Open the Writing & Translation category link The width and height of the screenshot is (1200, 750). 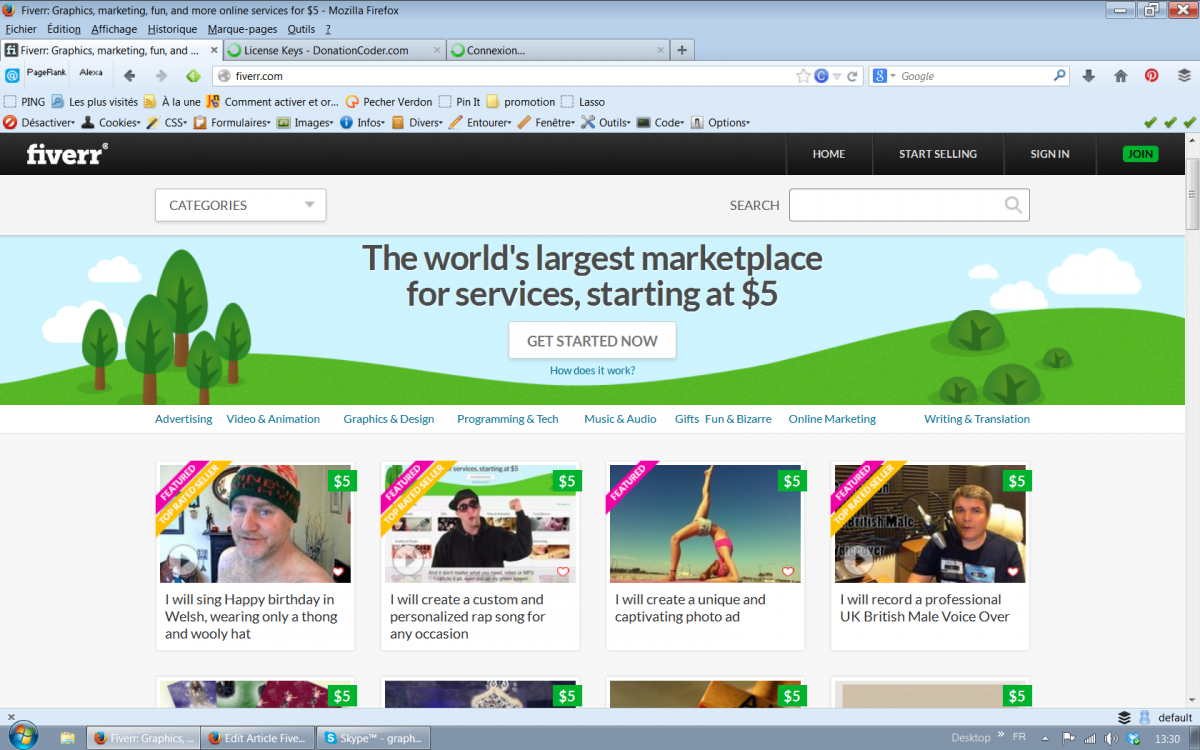click(x=977, y=419)
